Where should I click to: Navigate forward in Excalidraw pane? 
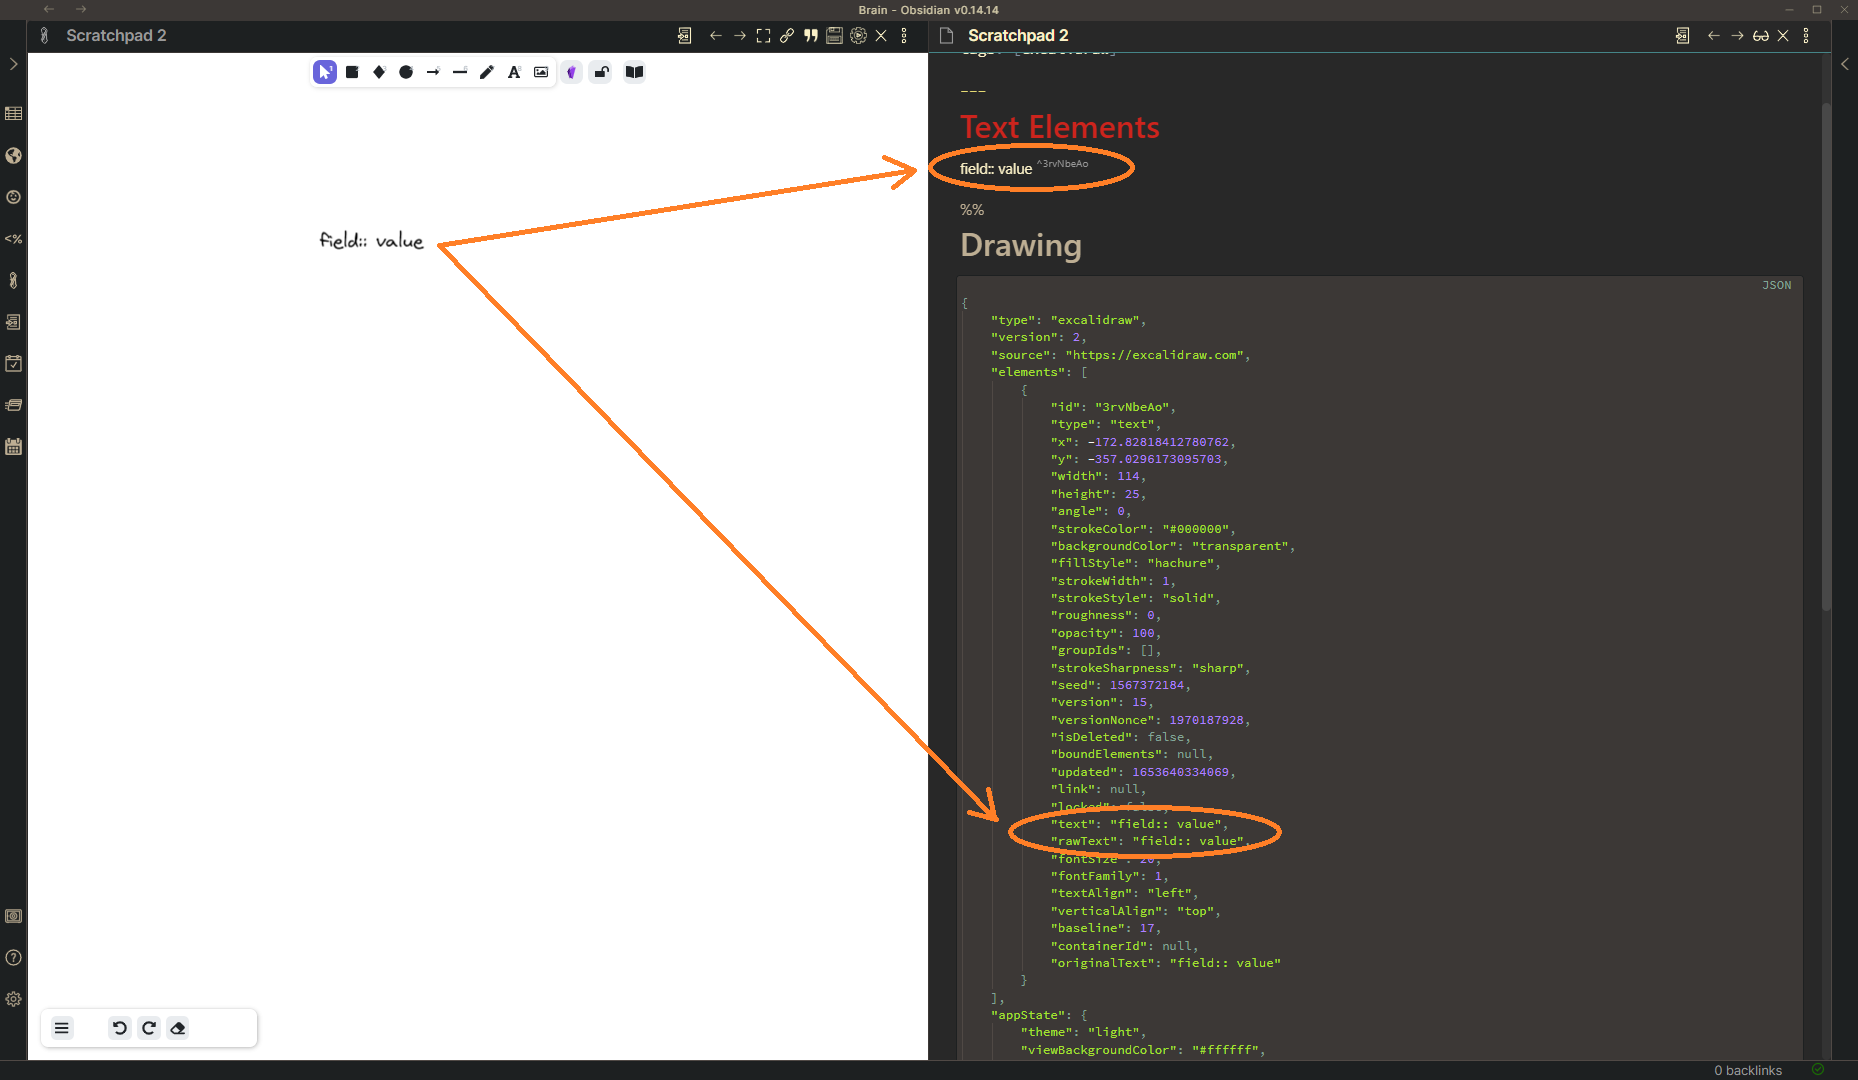coord(740,35)
